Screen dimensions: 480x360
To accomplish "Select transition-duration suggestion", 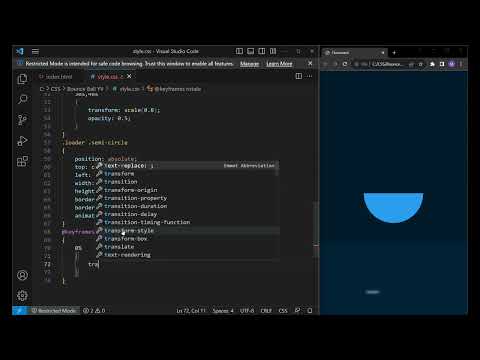I will pyautogui.click(x=187, y=206).
